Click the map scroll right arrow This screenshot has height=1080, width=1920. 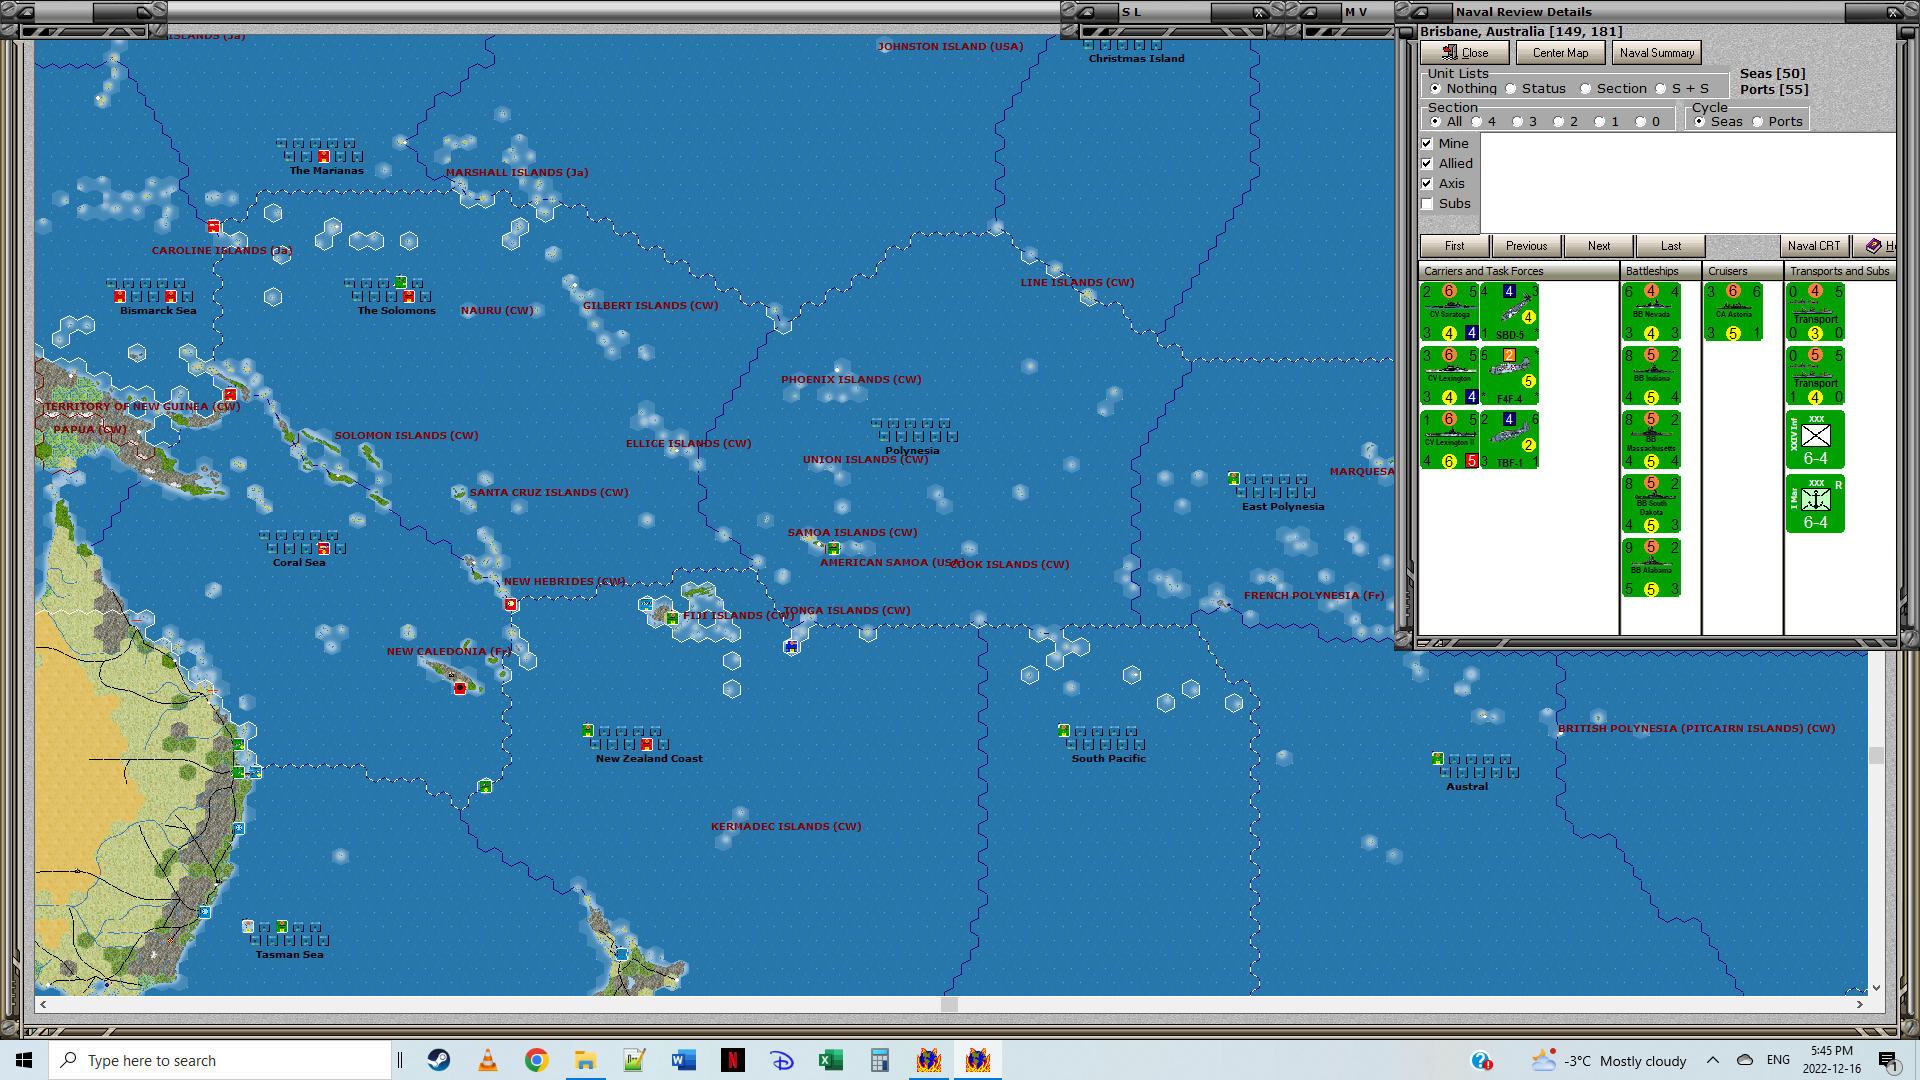1860,1004
